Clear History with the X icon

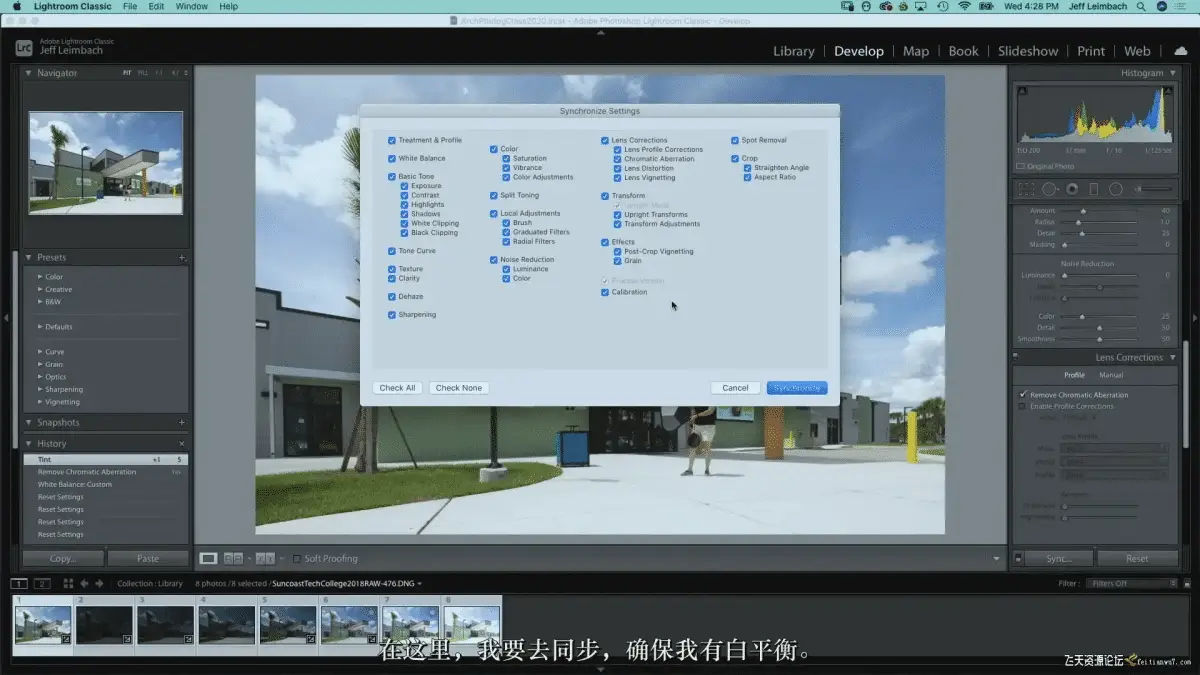pos(182,443)
